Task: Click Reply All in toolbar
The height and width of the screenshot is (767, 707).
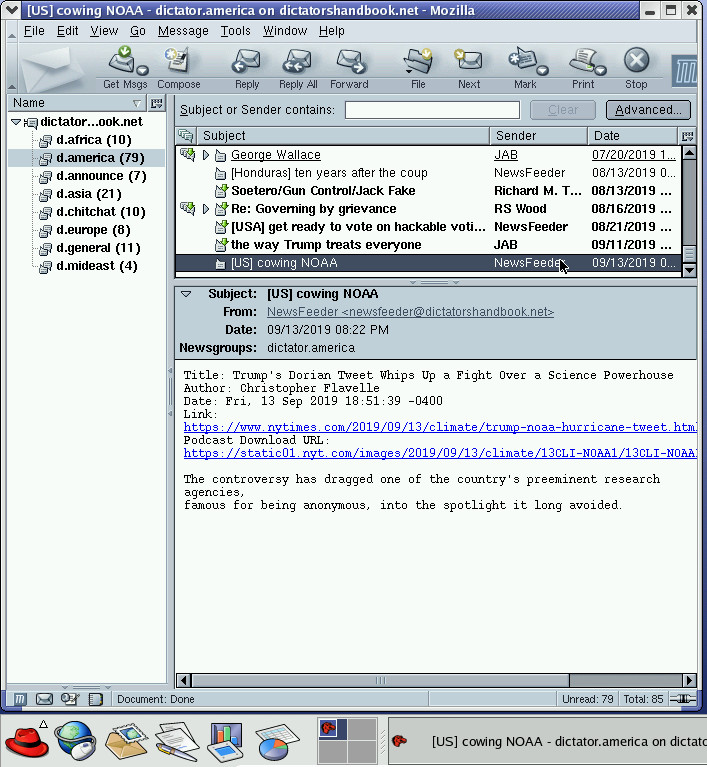Action: pos(298,68)
